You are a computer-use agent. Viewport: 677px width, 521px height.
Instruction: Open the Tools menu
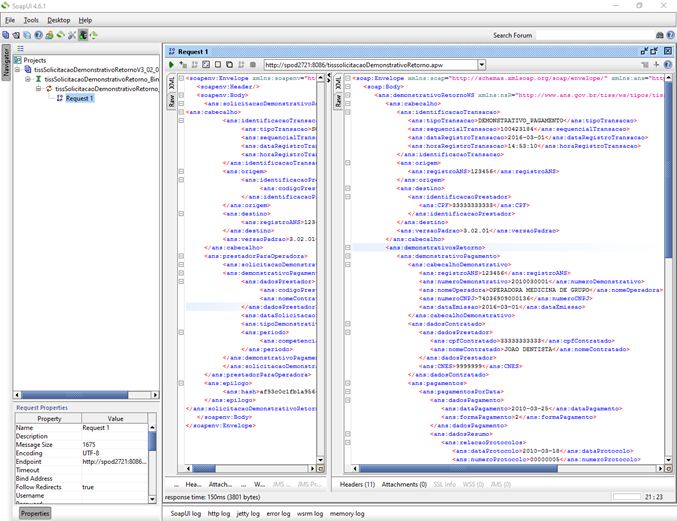pos(31,20)
